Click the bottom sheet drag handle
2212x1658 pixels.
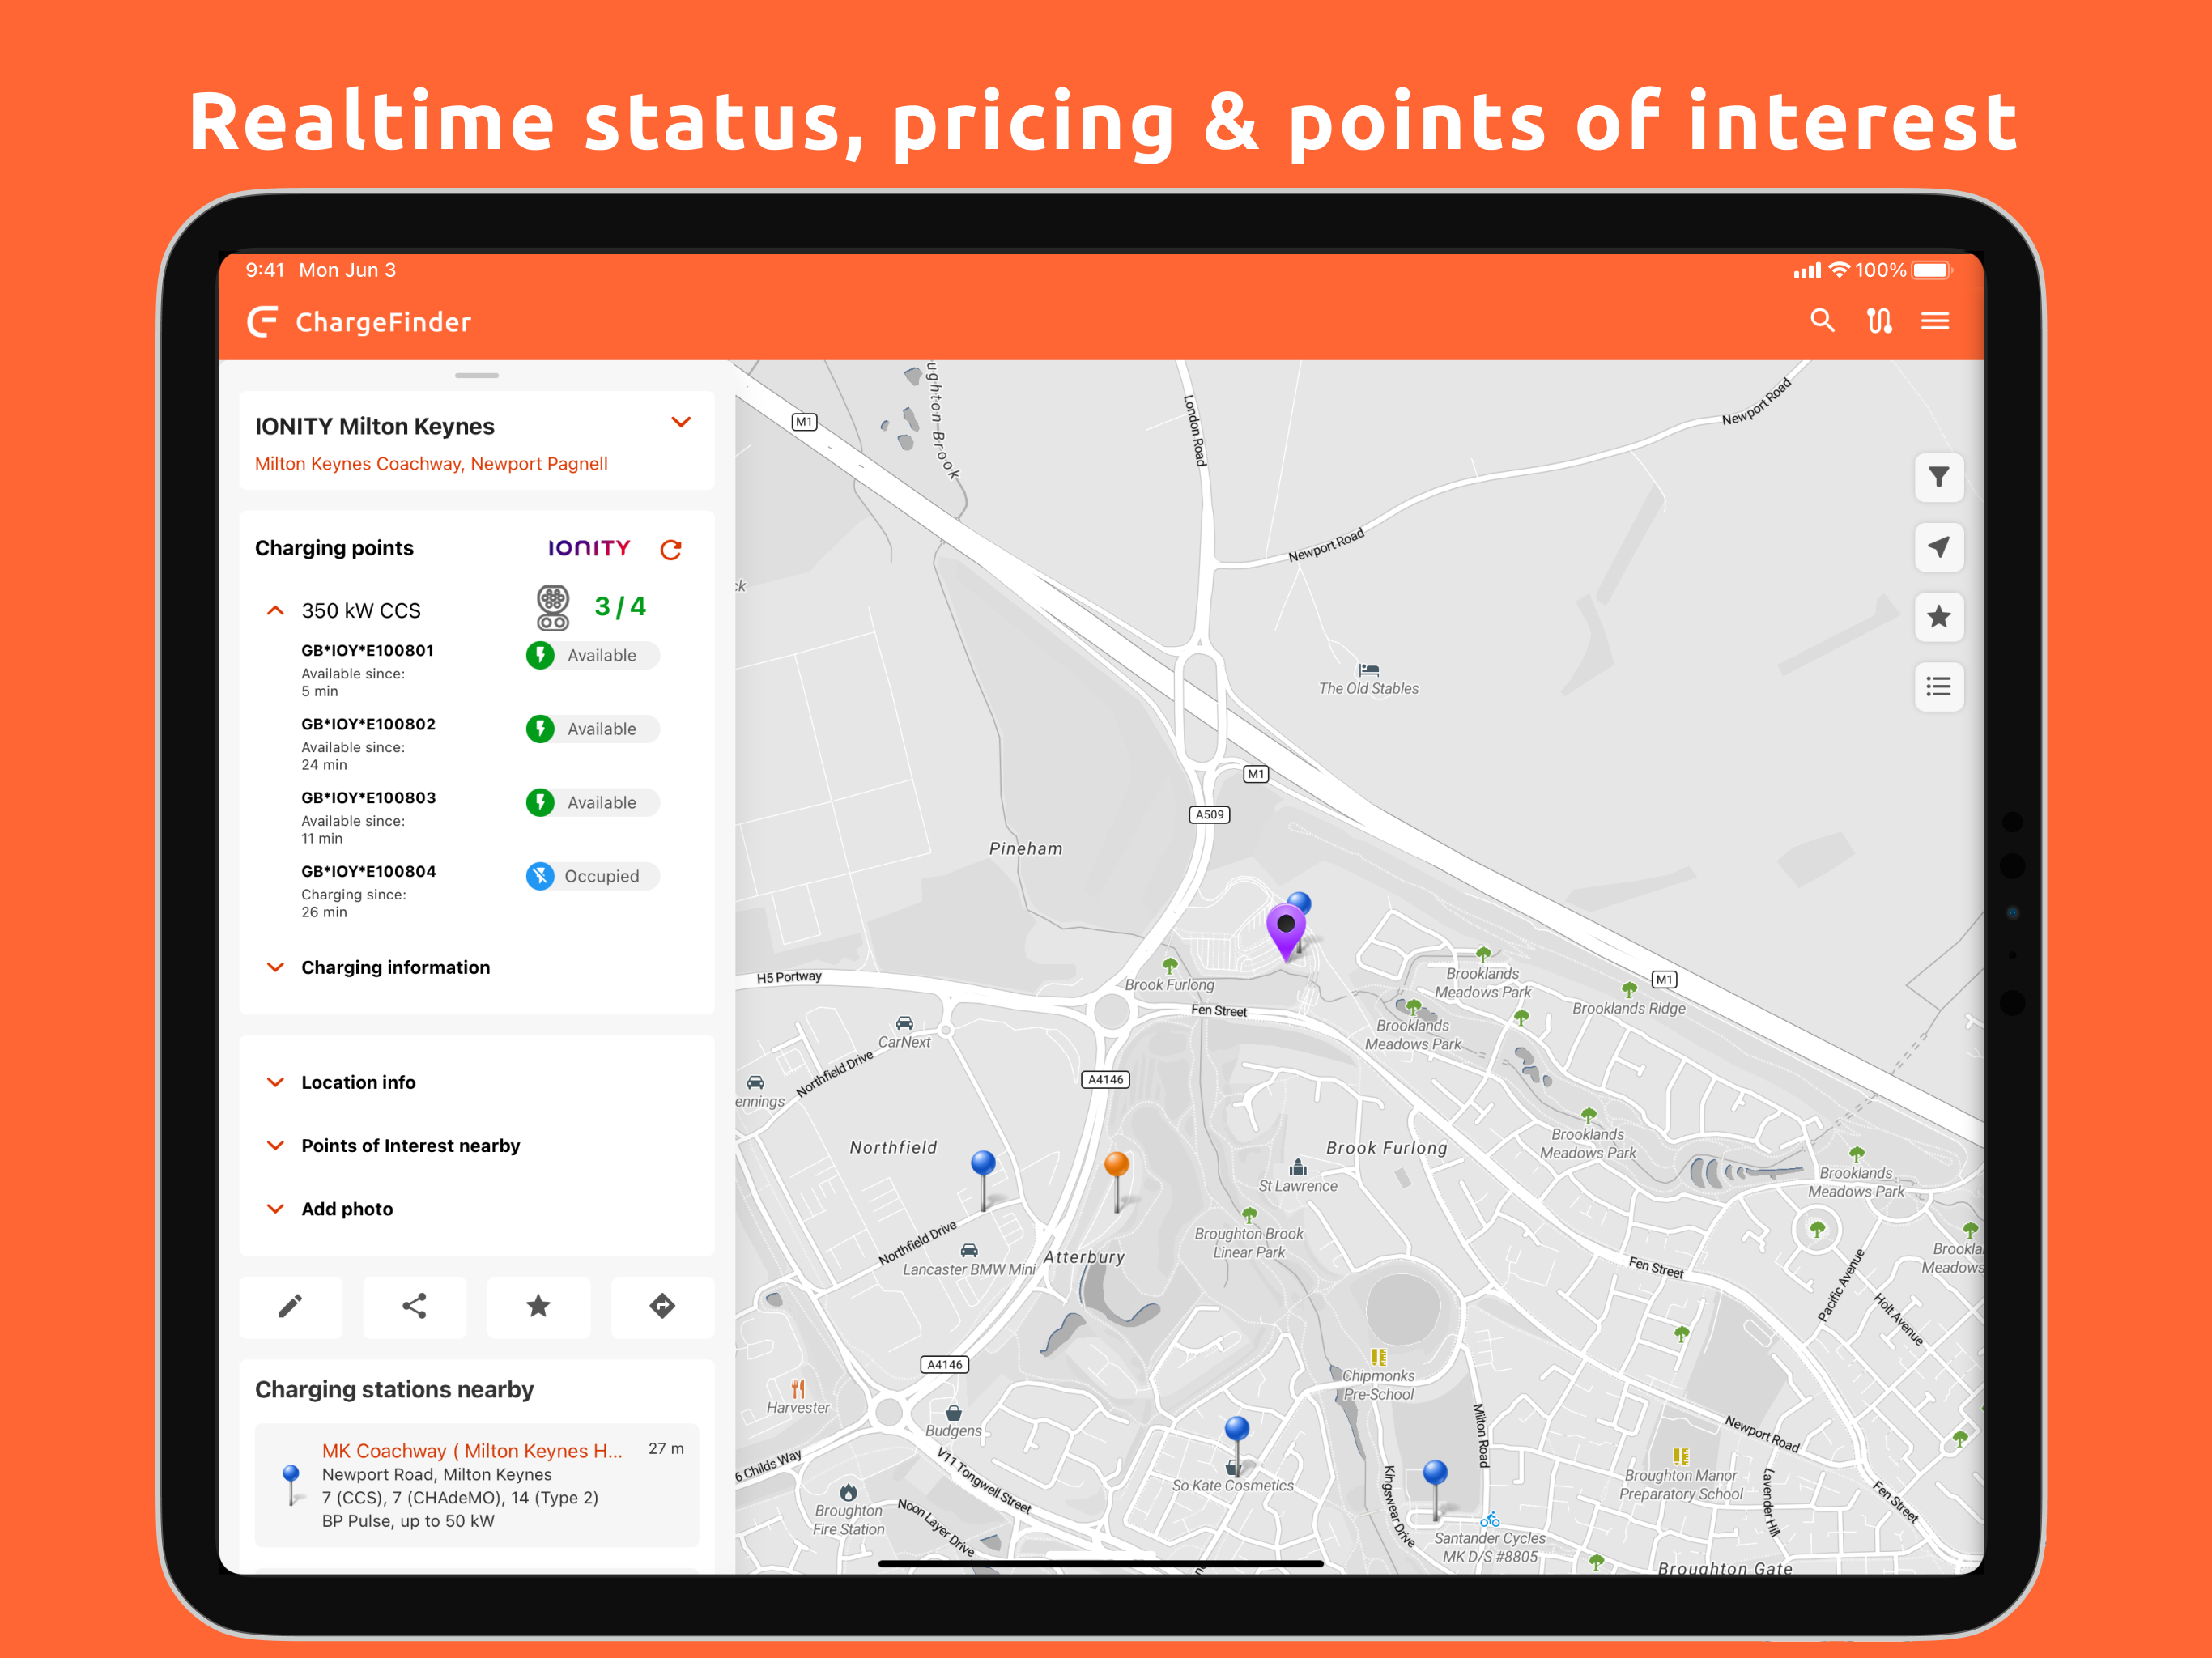tap(476, 376)
